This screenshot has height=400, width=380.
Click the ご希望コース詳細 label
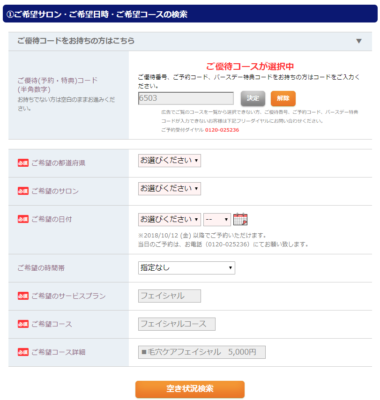tap(58, 352)
